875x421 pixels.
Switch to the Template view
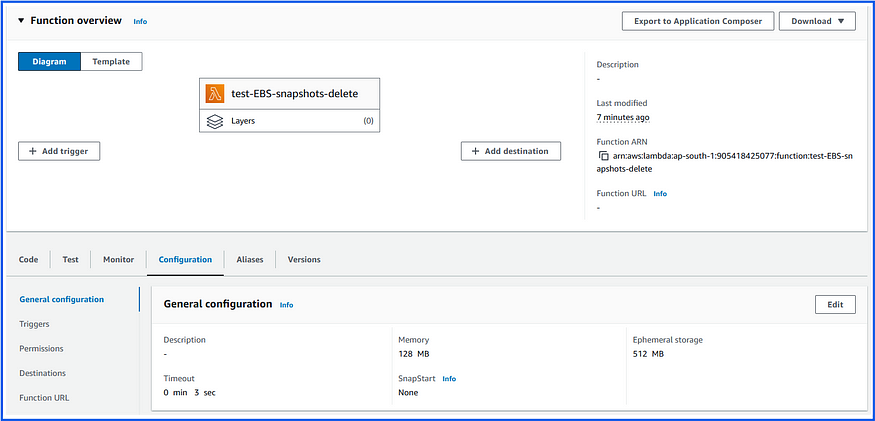(111, 61)
